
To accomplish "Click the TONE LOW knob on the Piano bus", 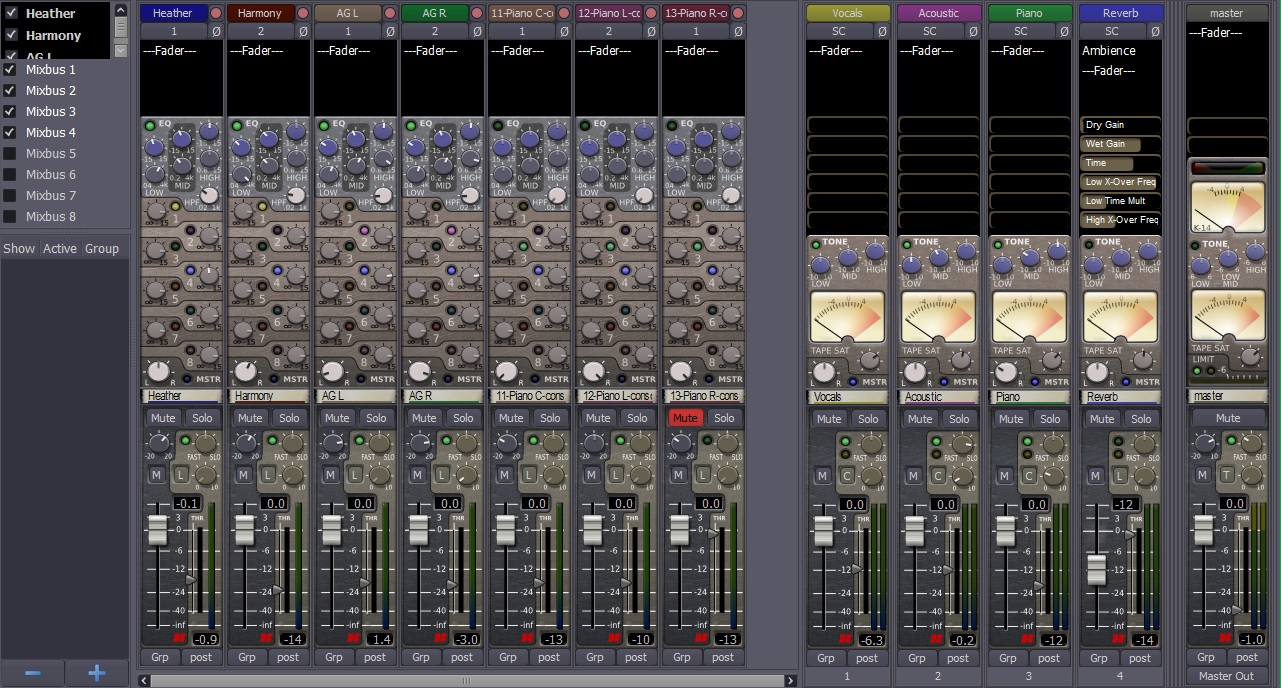I will (1005, 266).
